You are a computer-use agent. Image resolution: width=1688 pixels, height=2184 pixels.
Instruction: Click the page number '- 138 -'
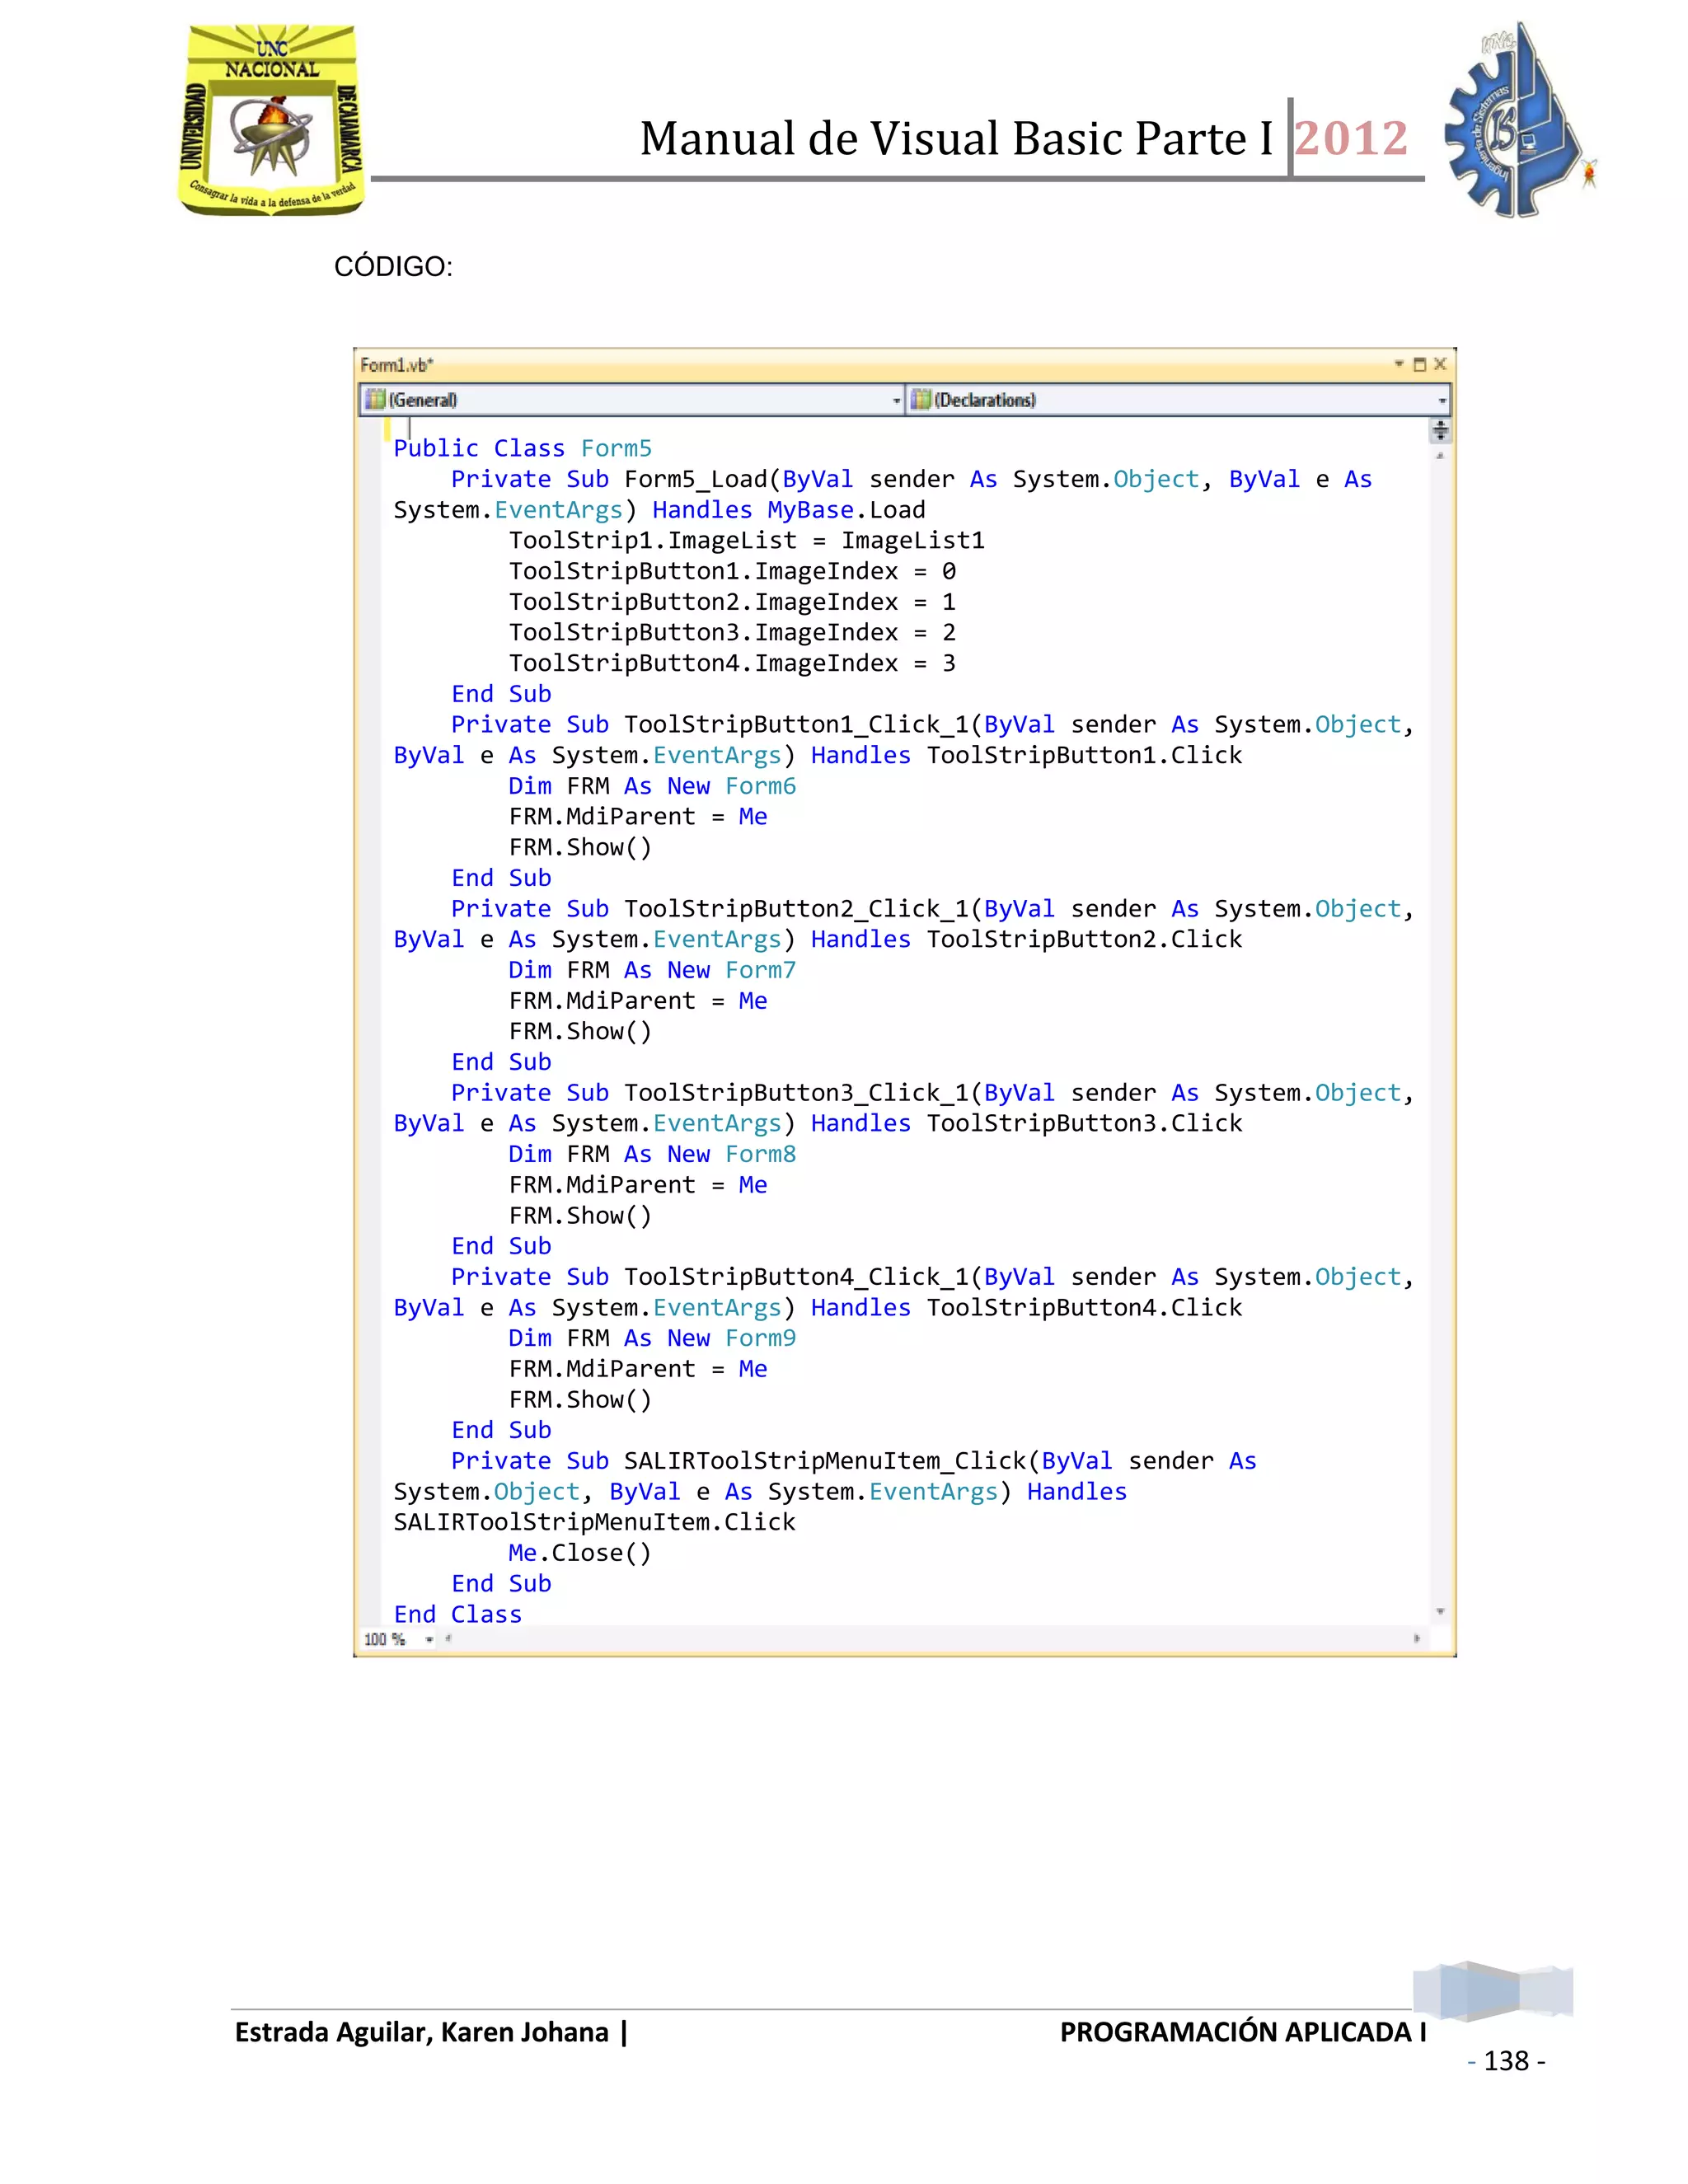[x=1506, y=2061]
